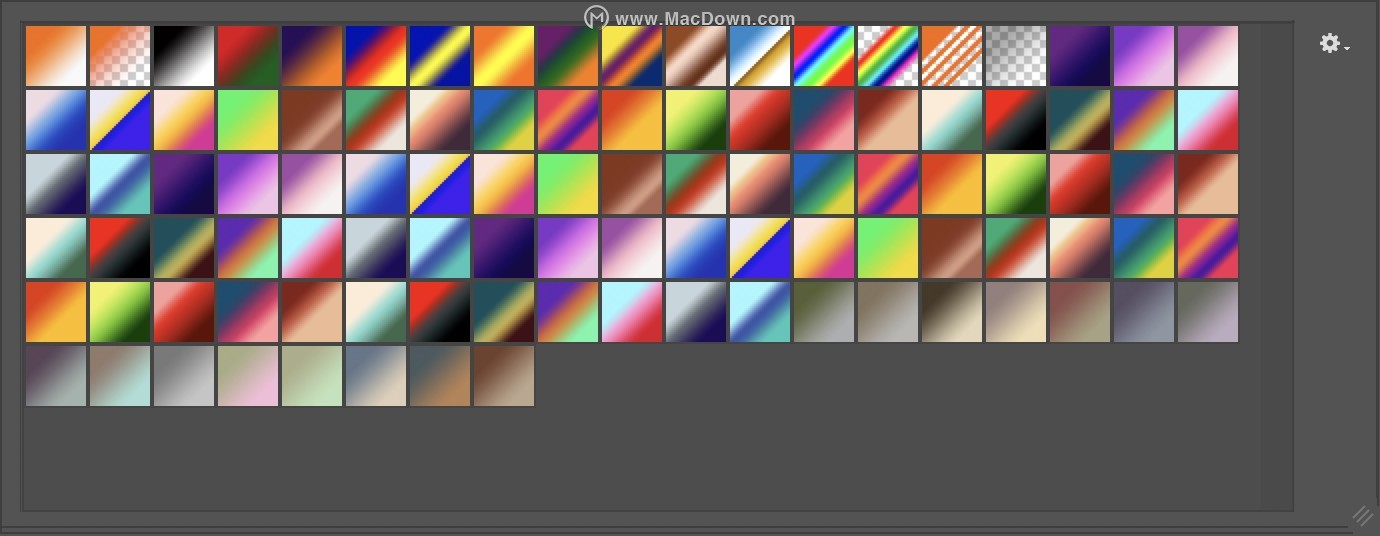Pick the copper metallic gradient preset

pyautogui.click(x=696, y=56)
